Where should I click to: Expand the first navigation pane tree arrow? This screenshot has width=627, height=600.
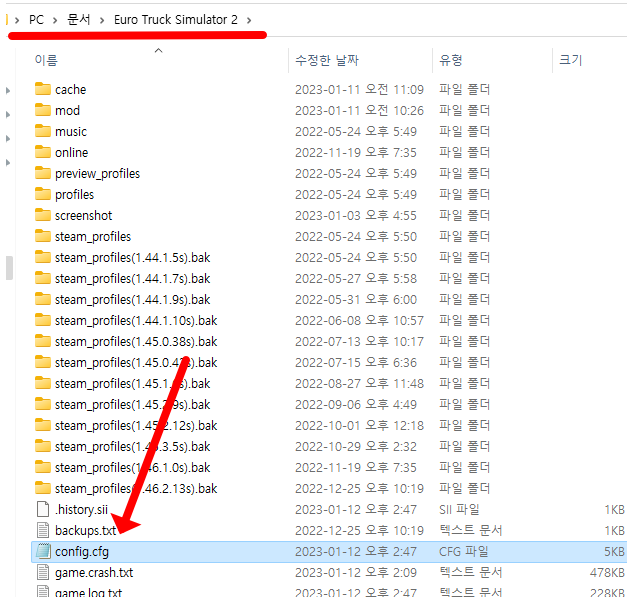(x=9, y=91)
